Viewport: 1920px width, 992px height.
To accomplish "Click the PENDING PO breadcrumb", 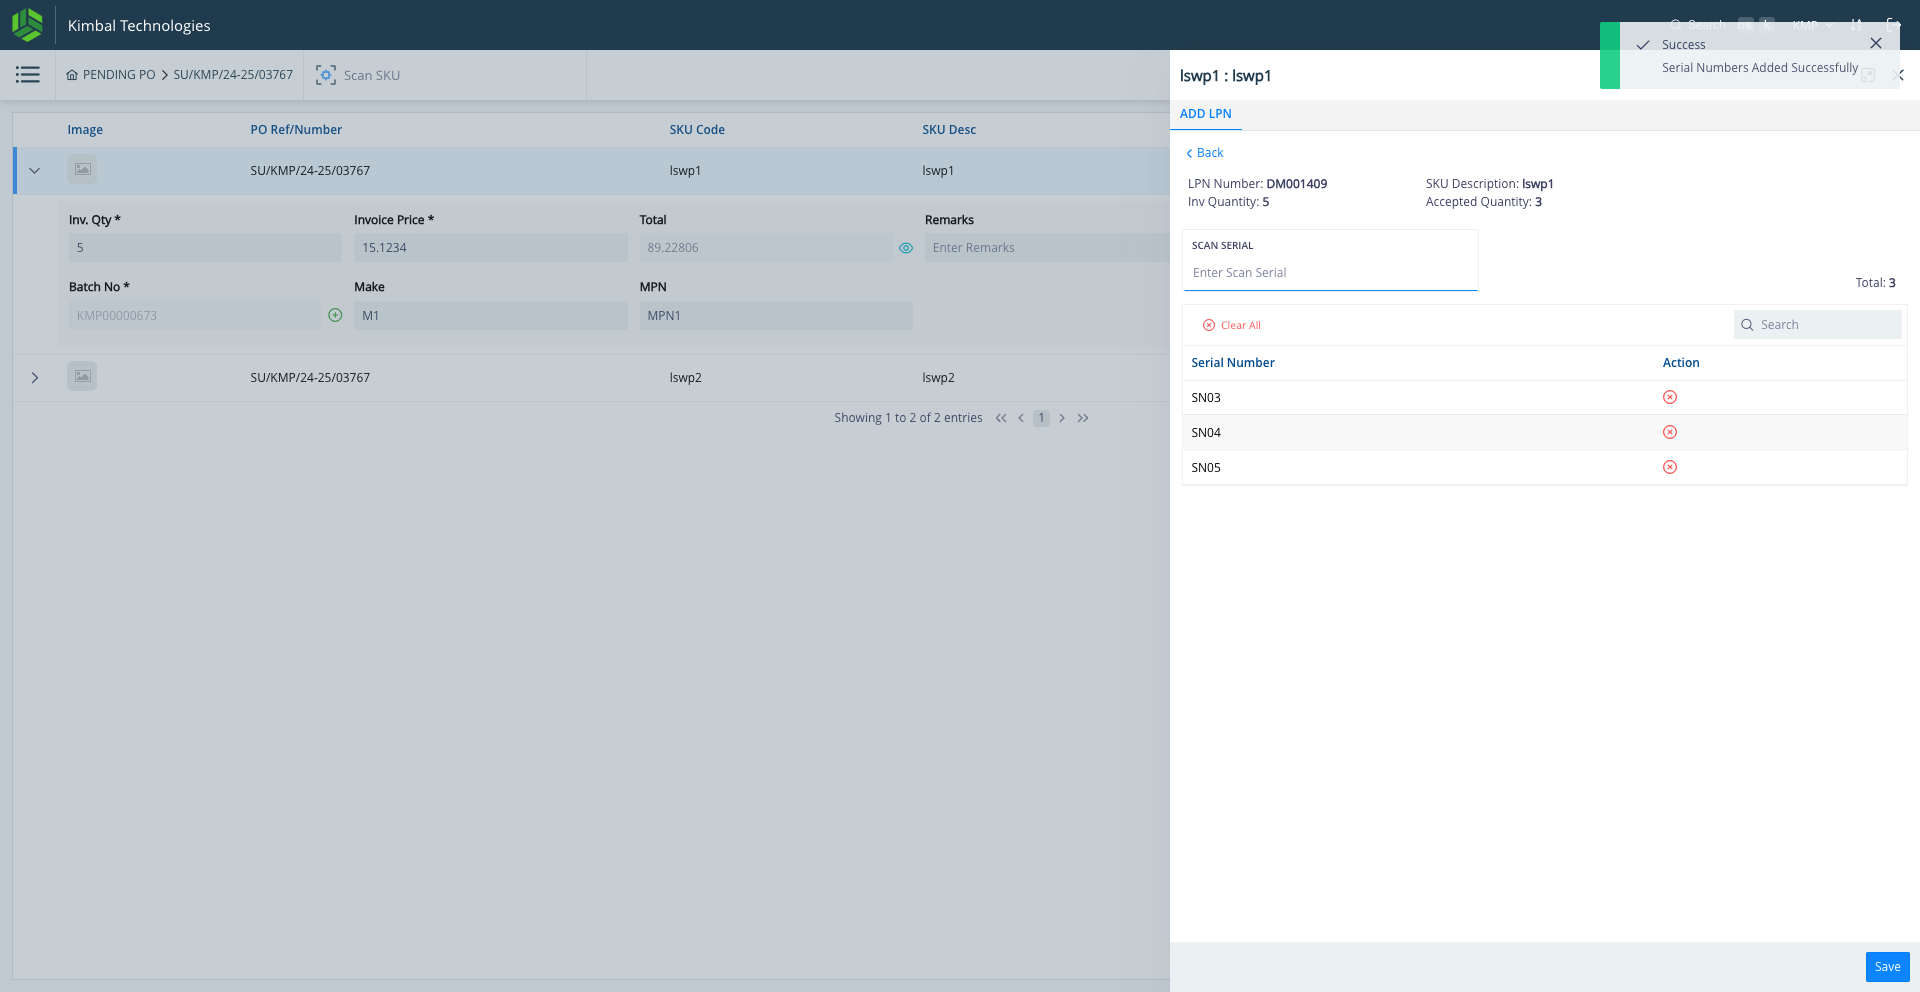I will 119,75.
